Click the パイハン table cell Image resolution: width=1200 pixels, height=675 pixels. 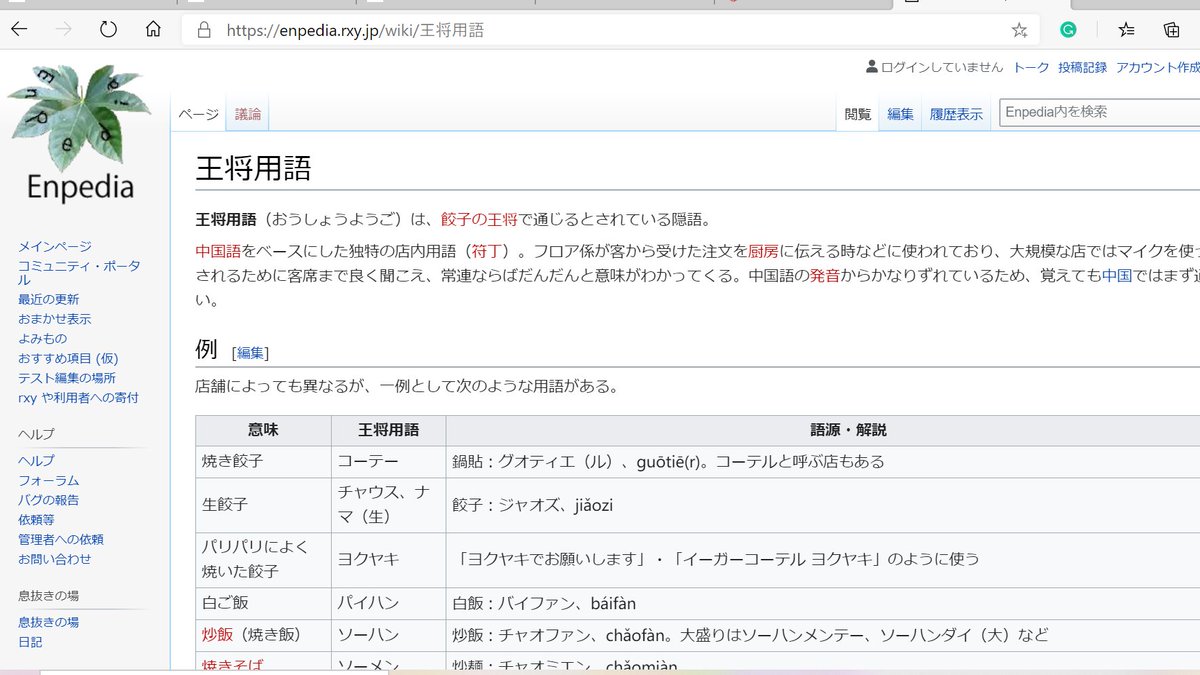[x=388, y=604]
